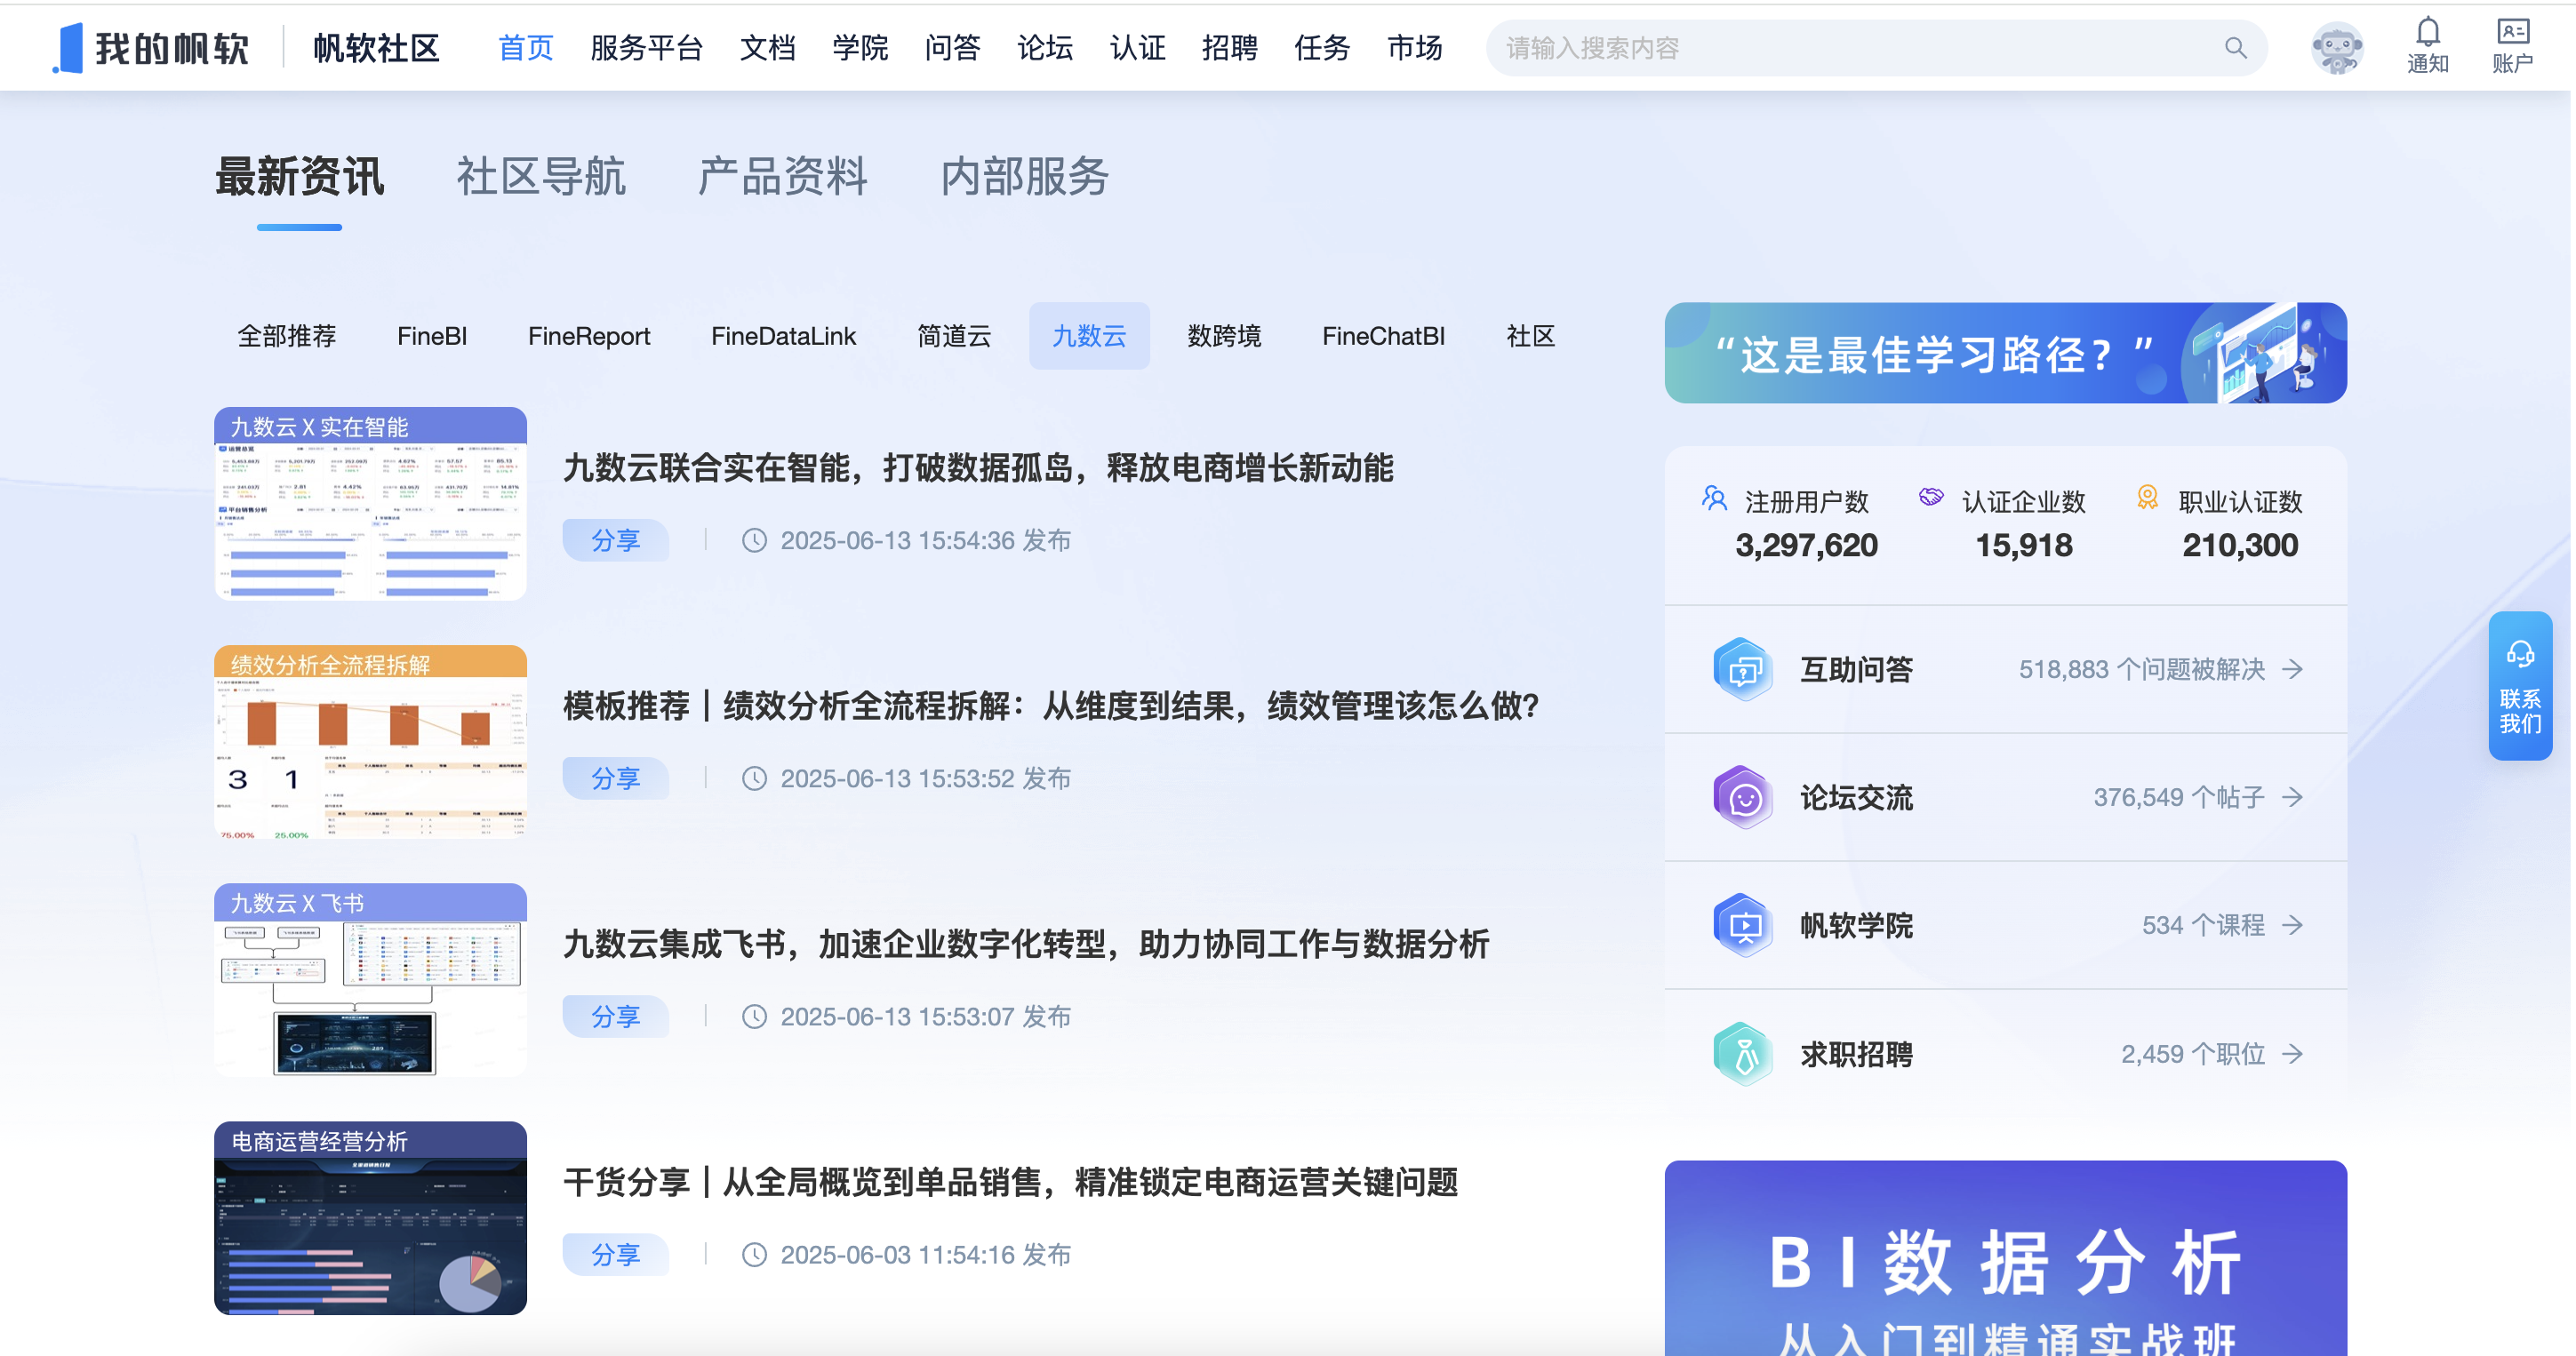Click arrow next to 376,549 个帖子
The image size is (2576, 1356).
coord(2293,797)
